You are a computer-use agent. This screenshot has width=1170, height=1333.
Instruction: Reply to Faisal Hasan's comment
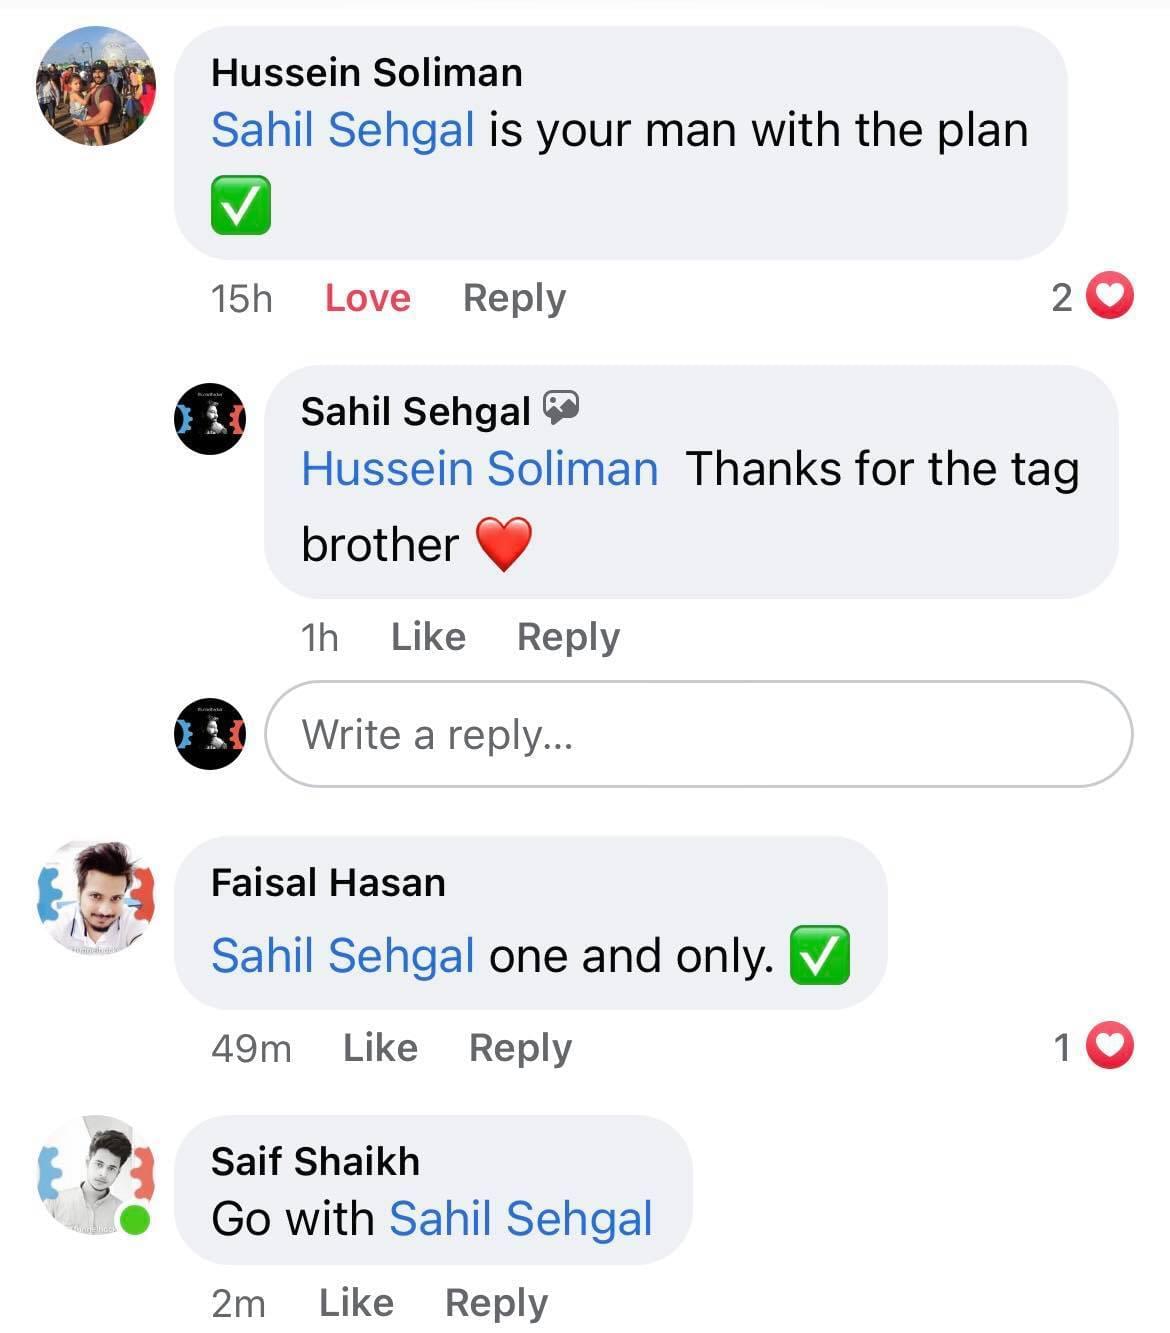coord(520,1048)
